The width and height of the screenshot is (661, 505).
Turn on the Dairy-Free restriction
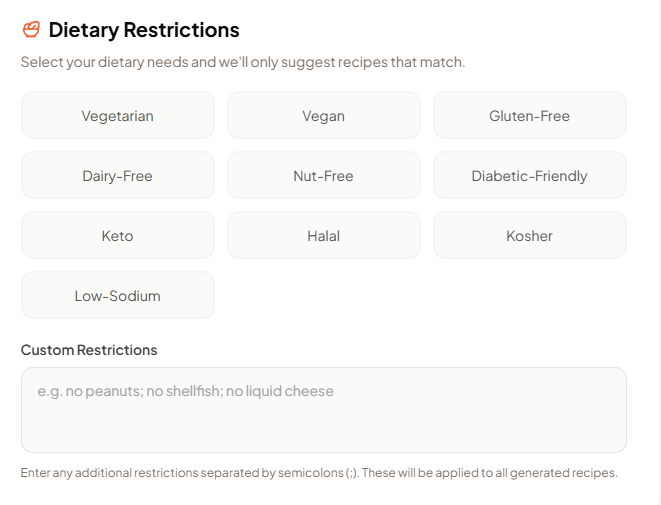point(118,176)
